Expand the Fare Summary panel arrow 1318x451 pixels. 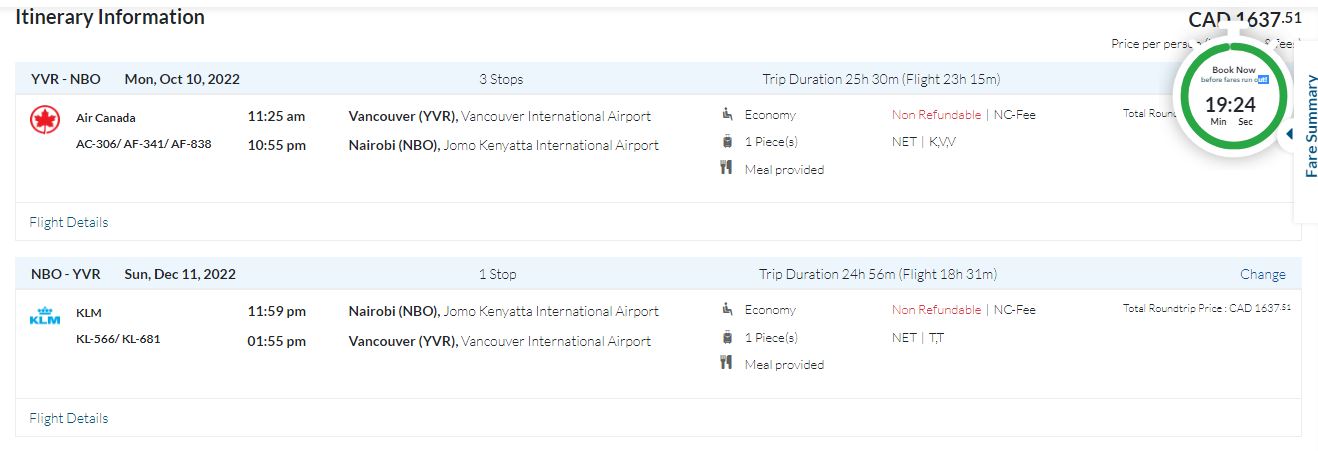[1289, 134]
